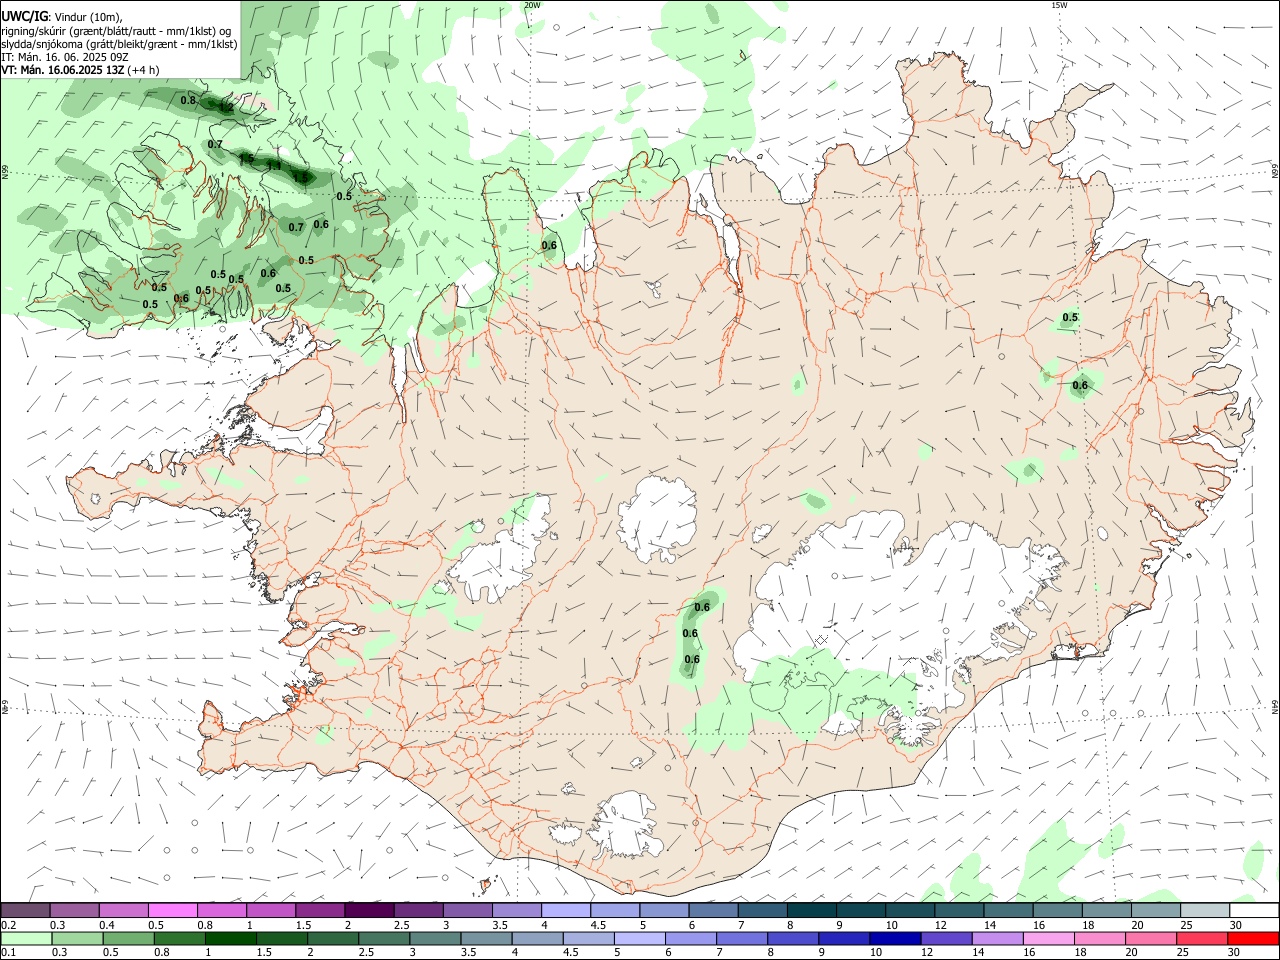Pick the dark teal swatch between 8 and 9, upper legend

coord(811,911)
